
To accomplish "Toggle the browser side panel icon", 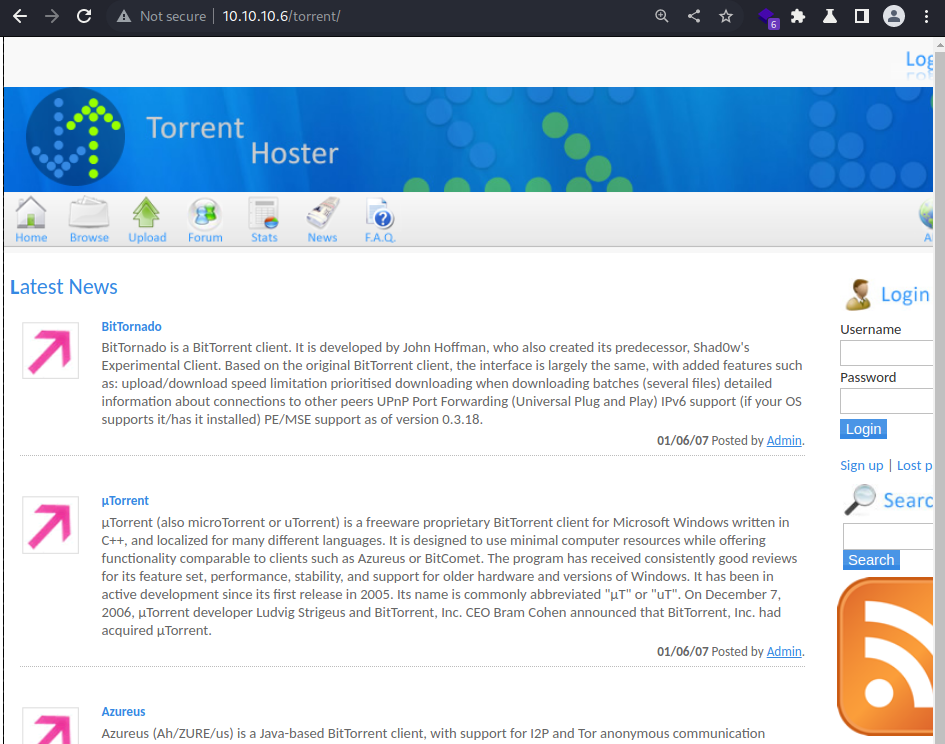I will coord(862,16).
